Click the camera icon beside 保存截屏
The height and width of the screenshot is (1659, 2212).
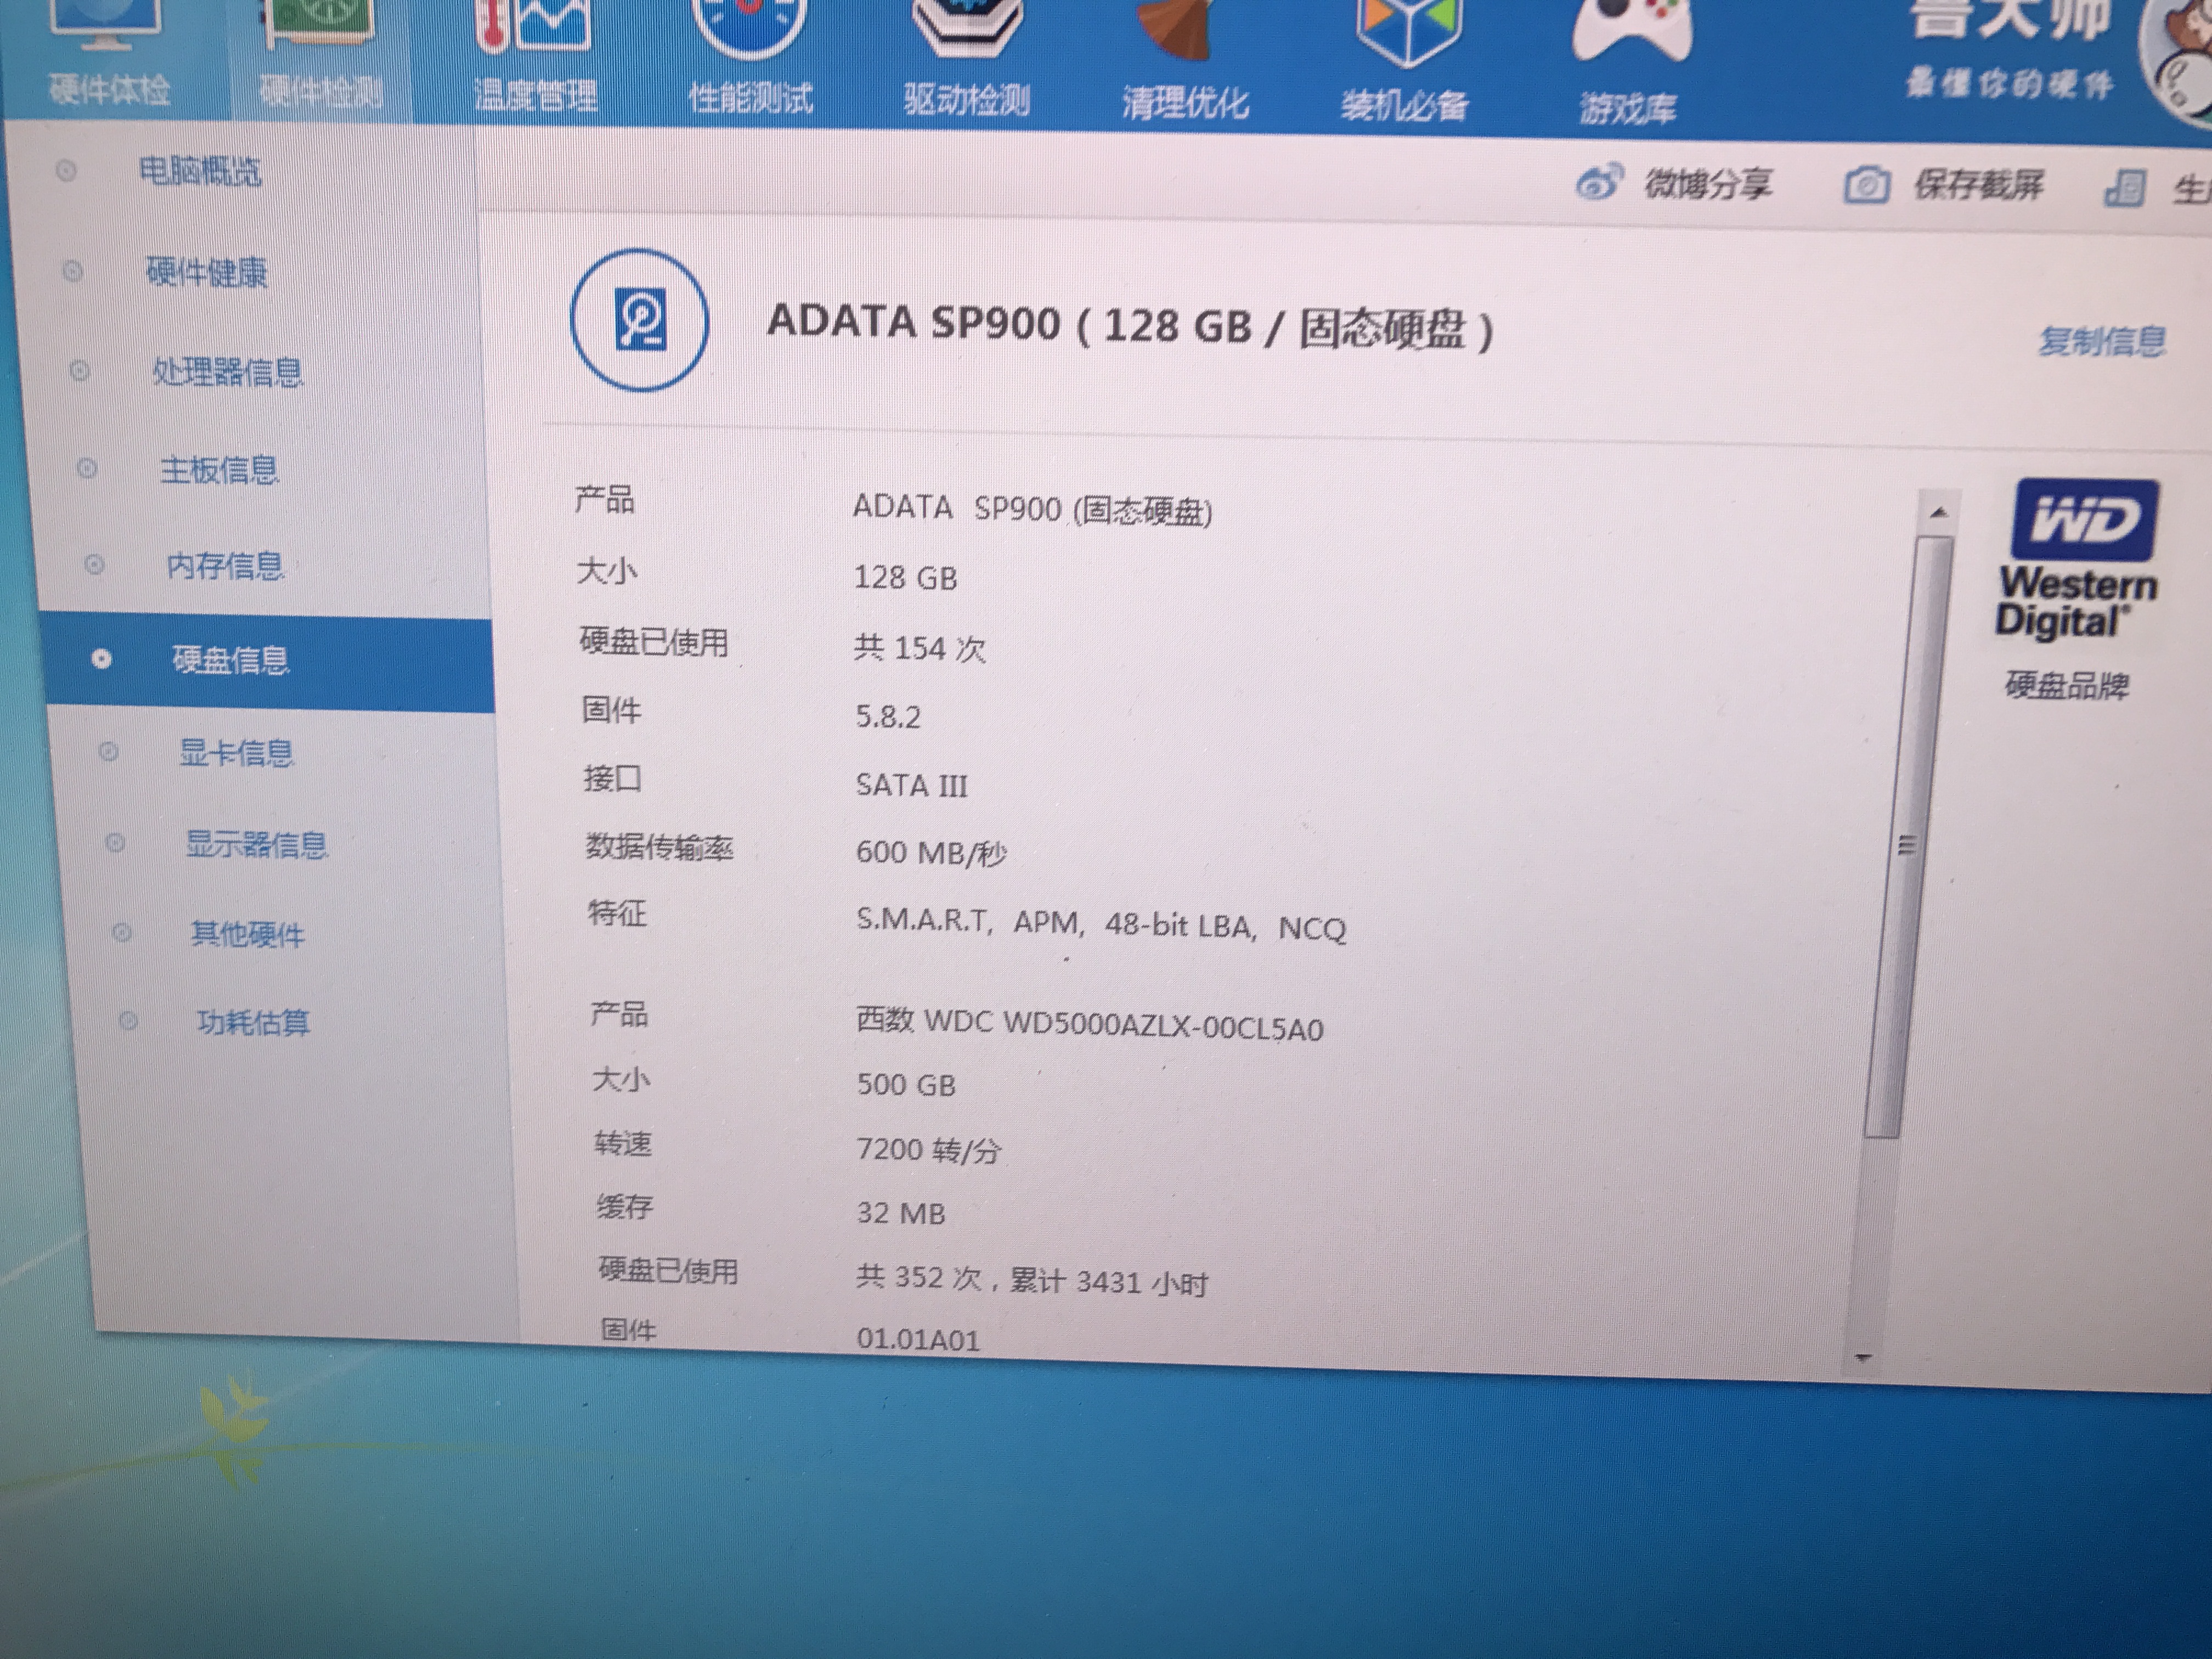pos(1866,186)
